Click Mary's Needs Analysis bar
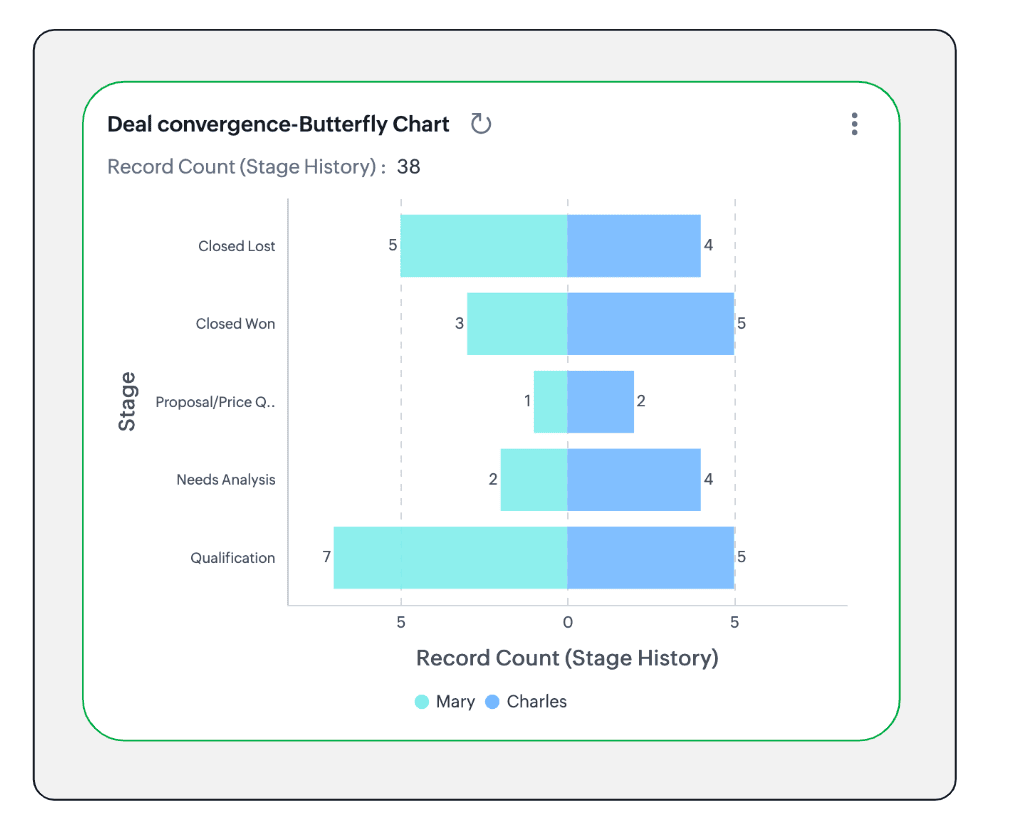Screen dimensions: 1014x830 coord(533,480)
